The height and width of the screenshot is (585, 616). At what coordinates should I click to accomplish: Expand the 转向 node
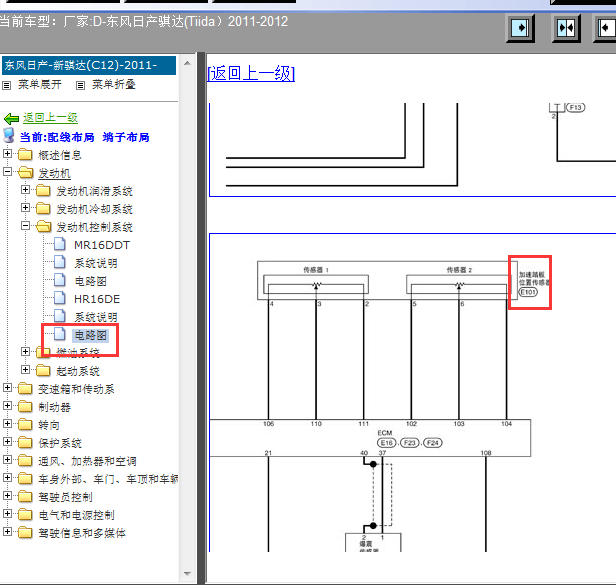click(x=7, y=423)
